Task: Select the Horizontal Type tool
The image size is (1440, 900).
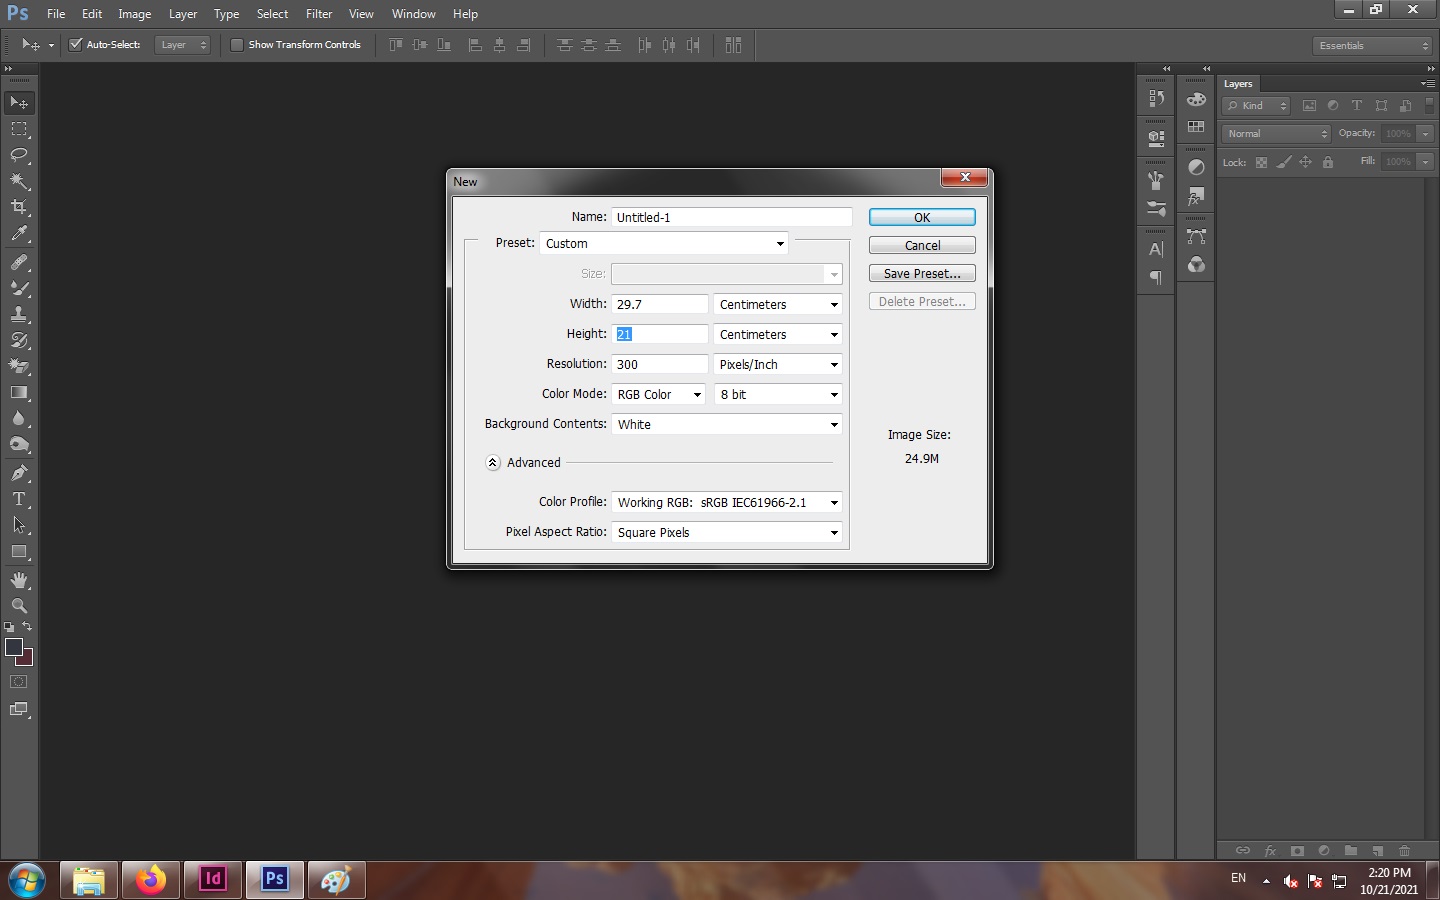Action: 19,499
